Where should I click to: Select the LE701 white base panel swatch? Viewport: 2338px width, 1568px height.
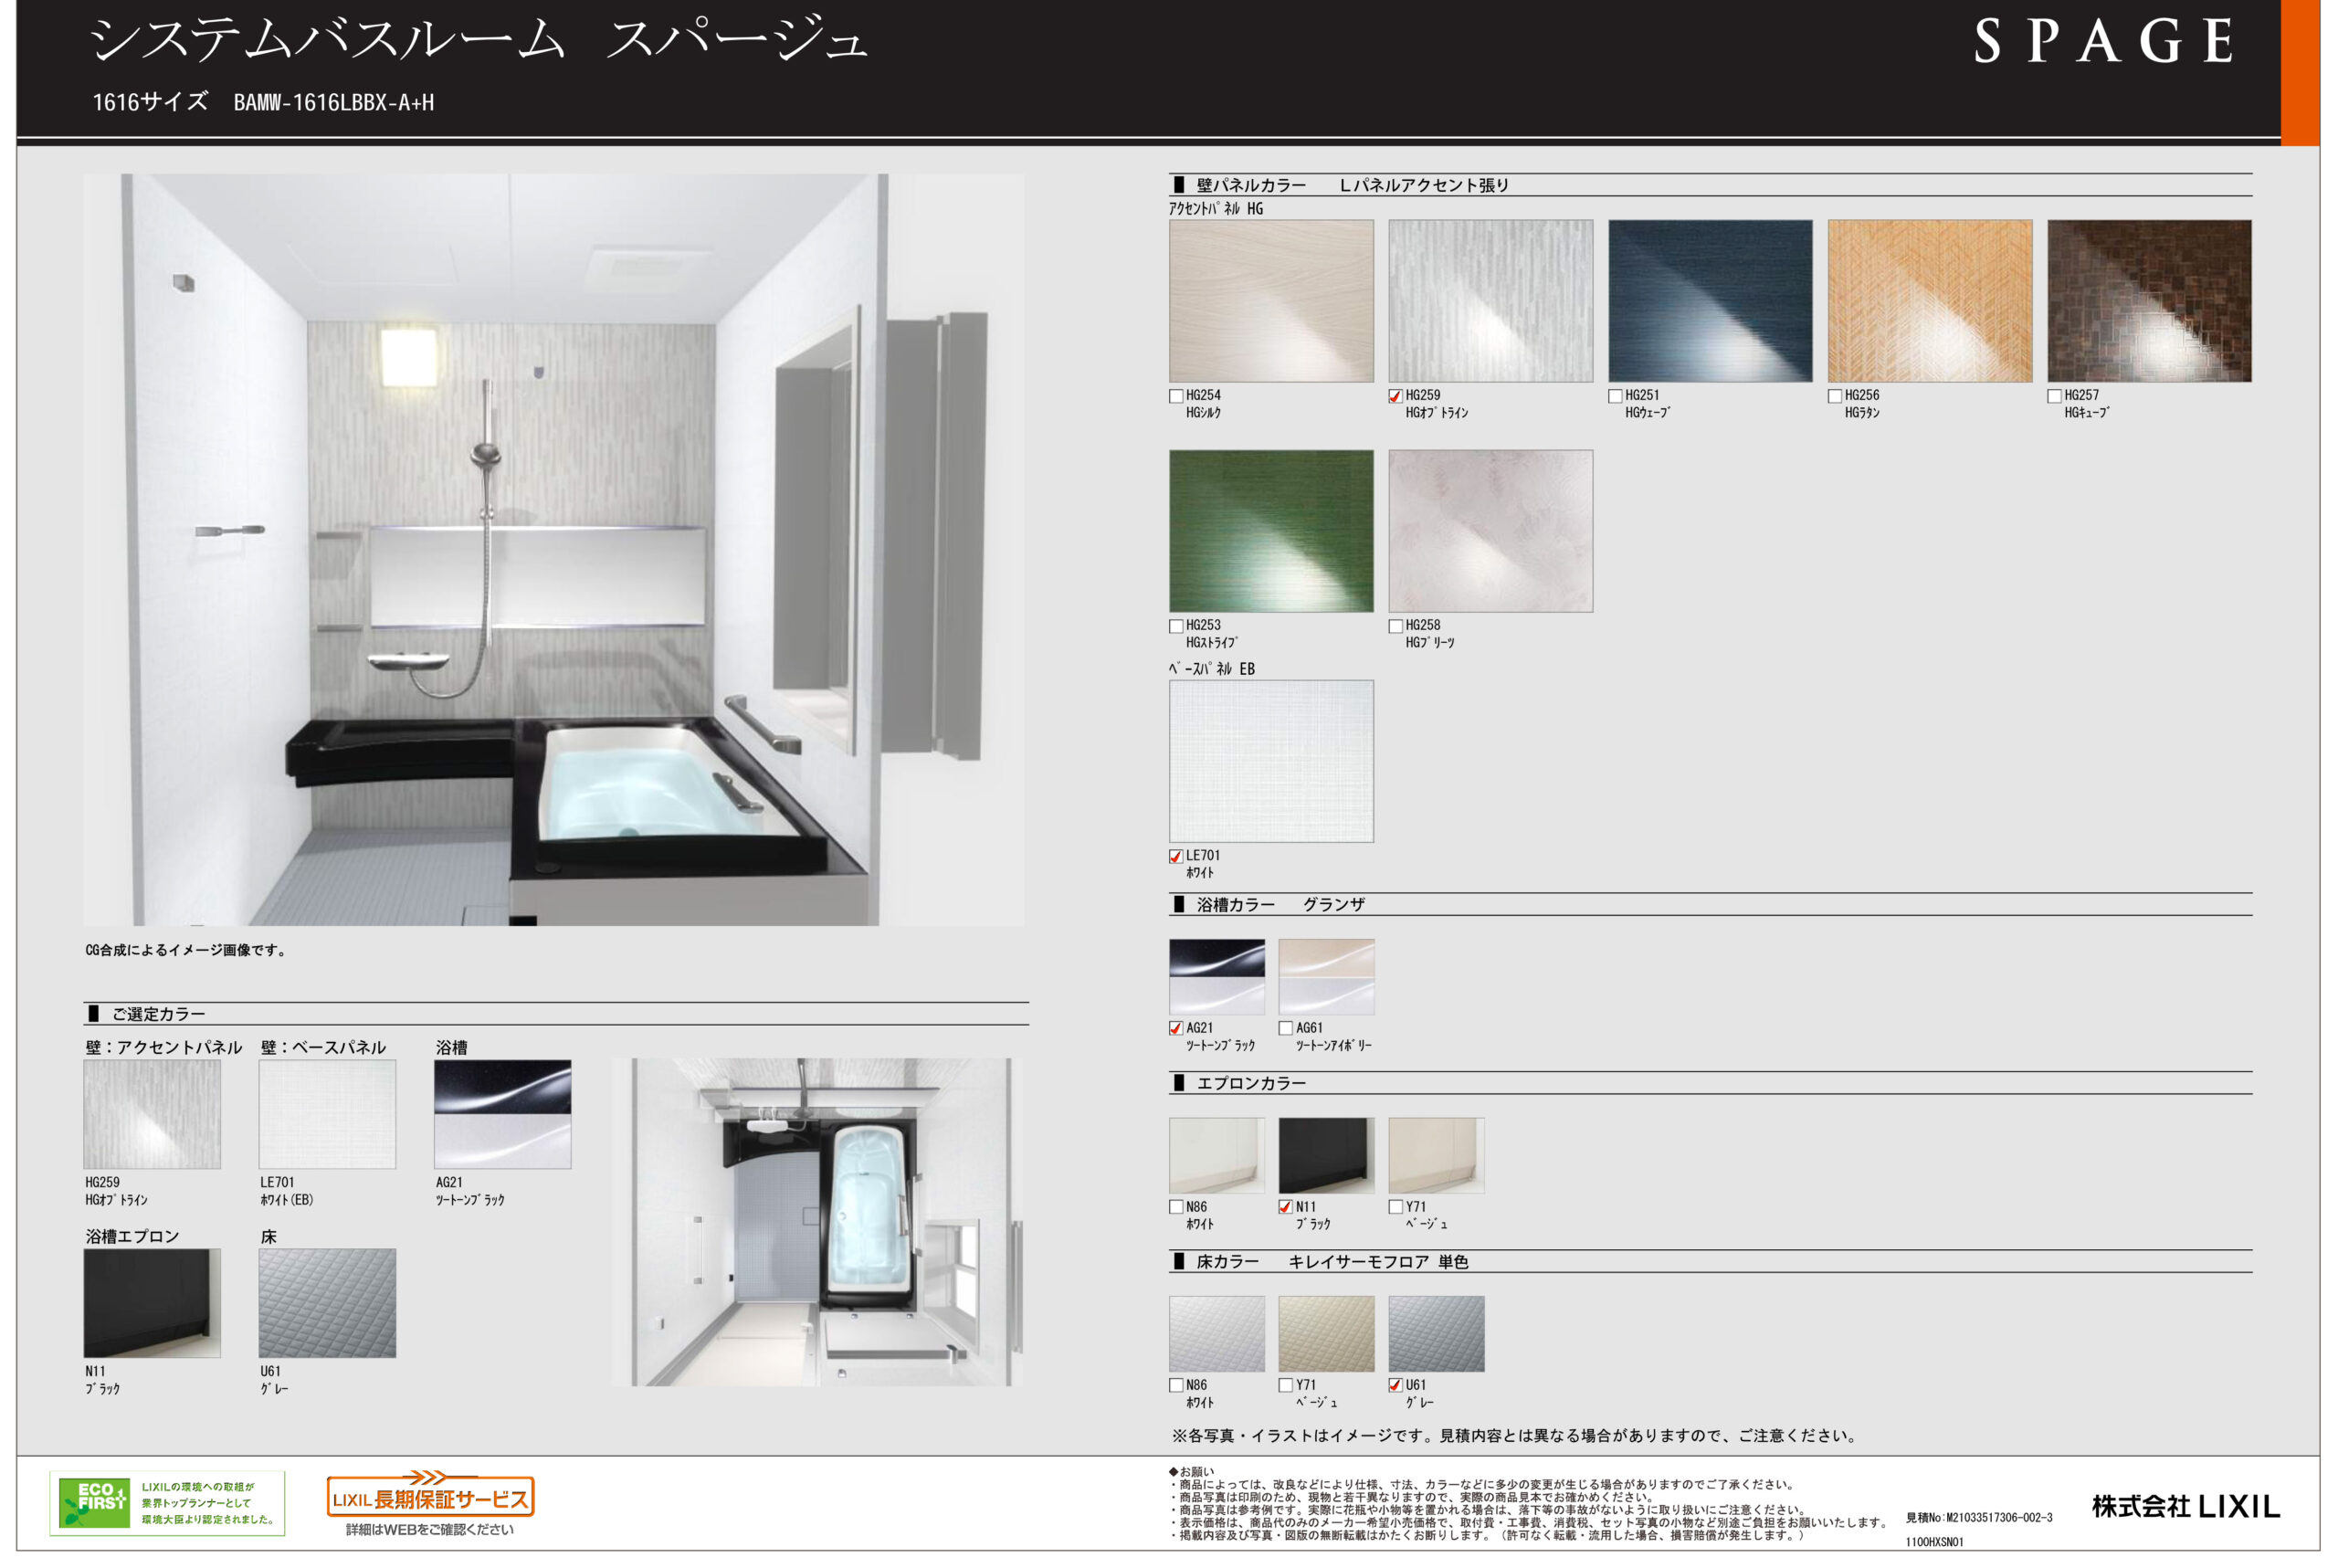click(1271, 761)
